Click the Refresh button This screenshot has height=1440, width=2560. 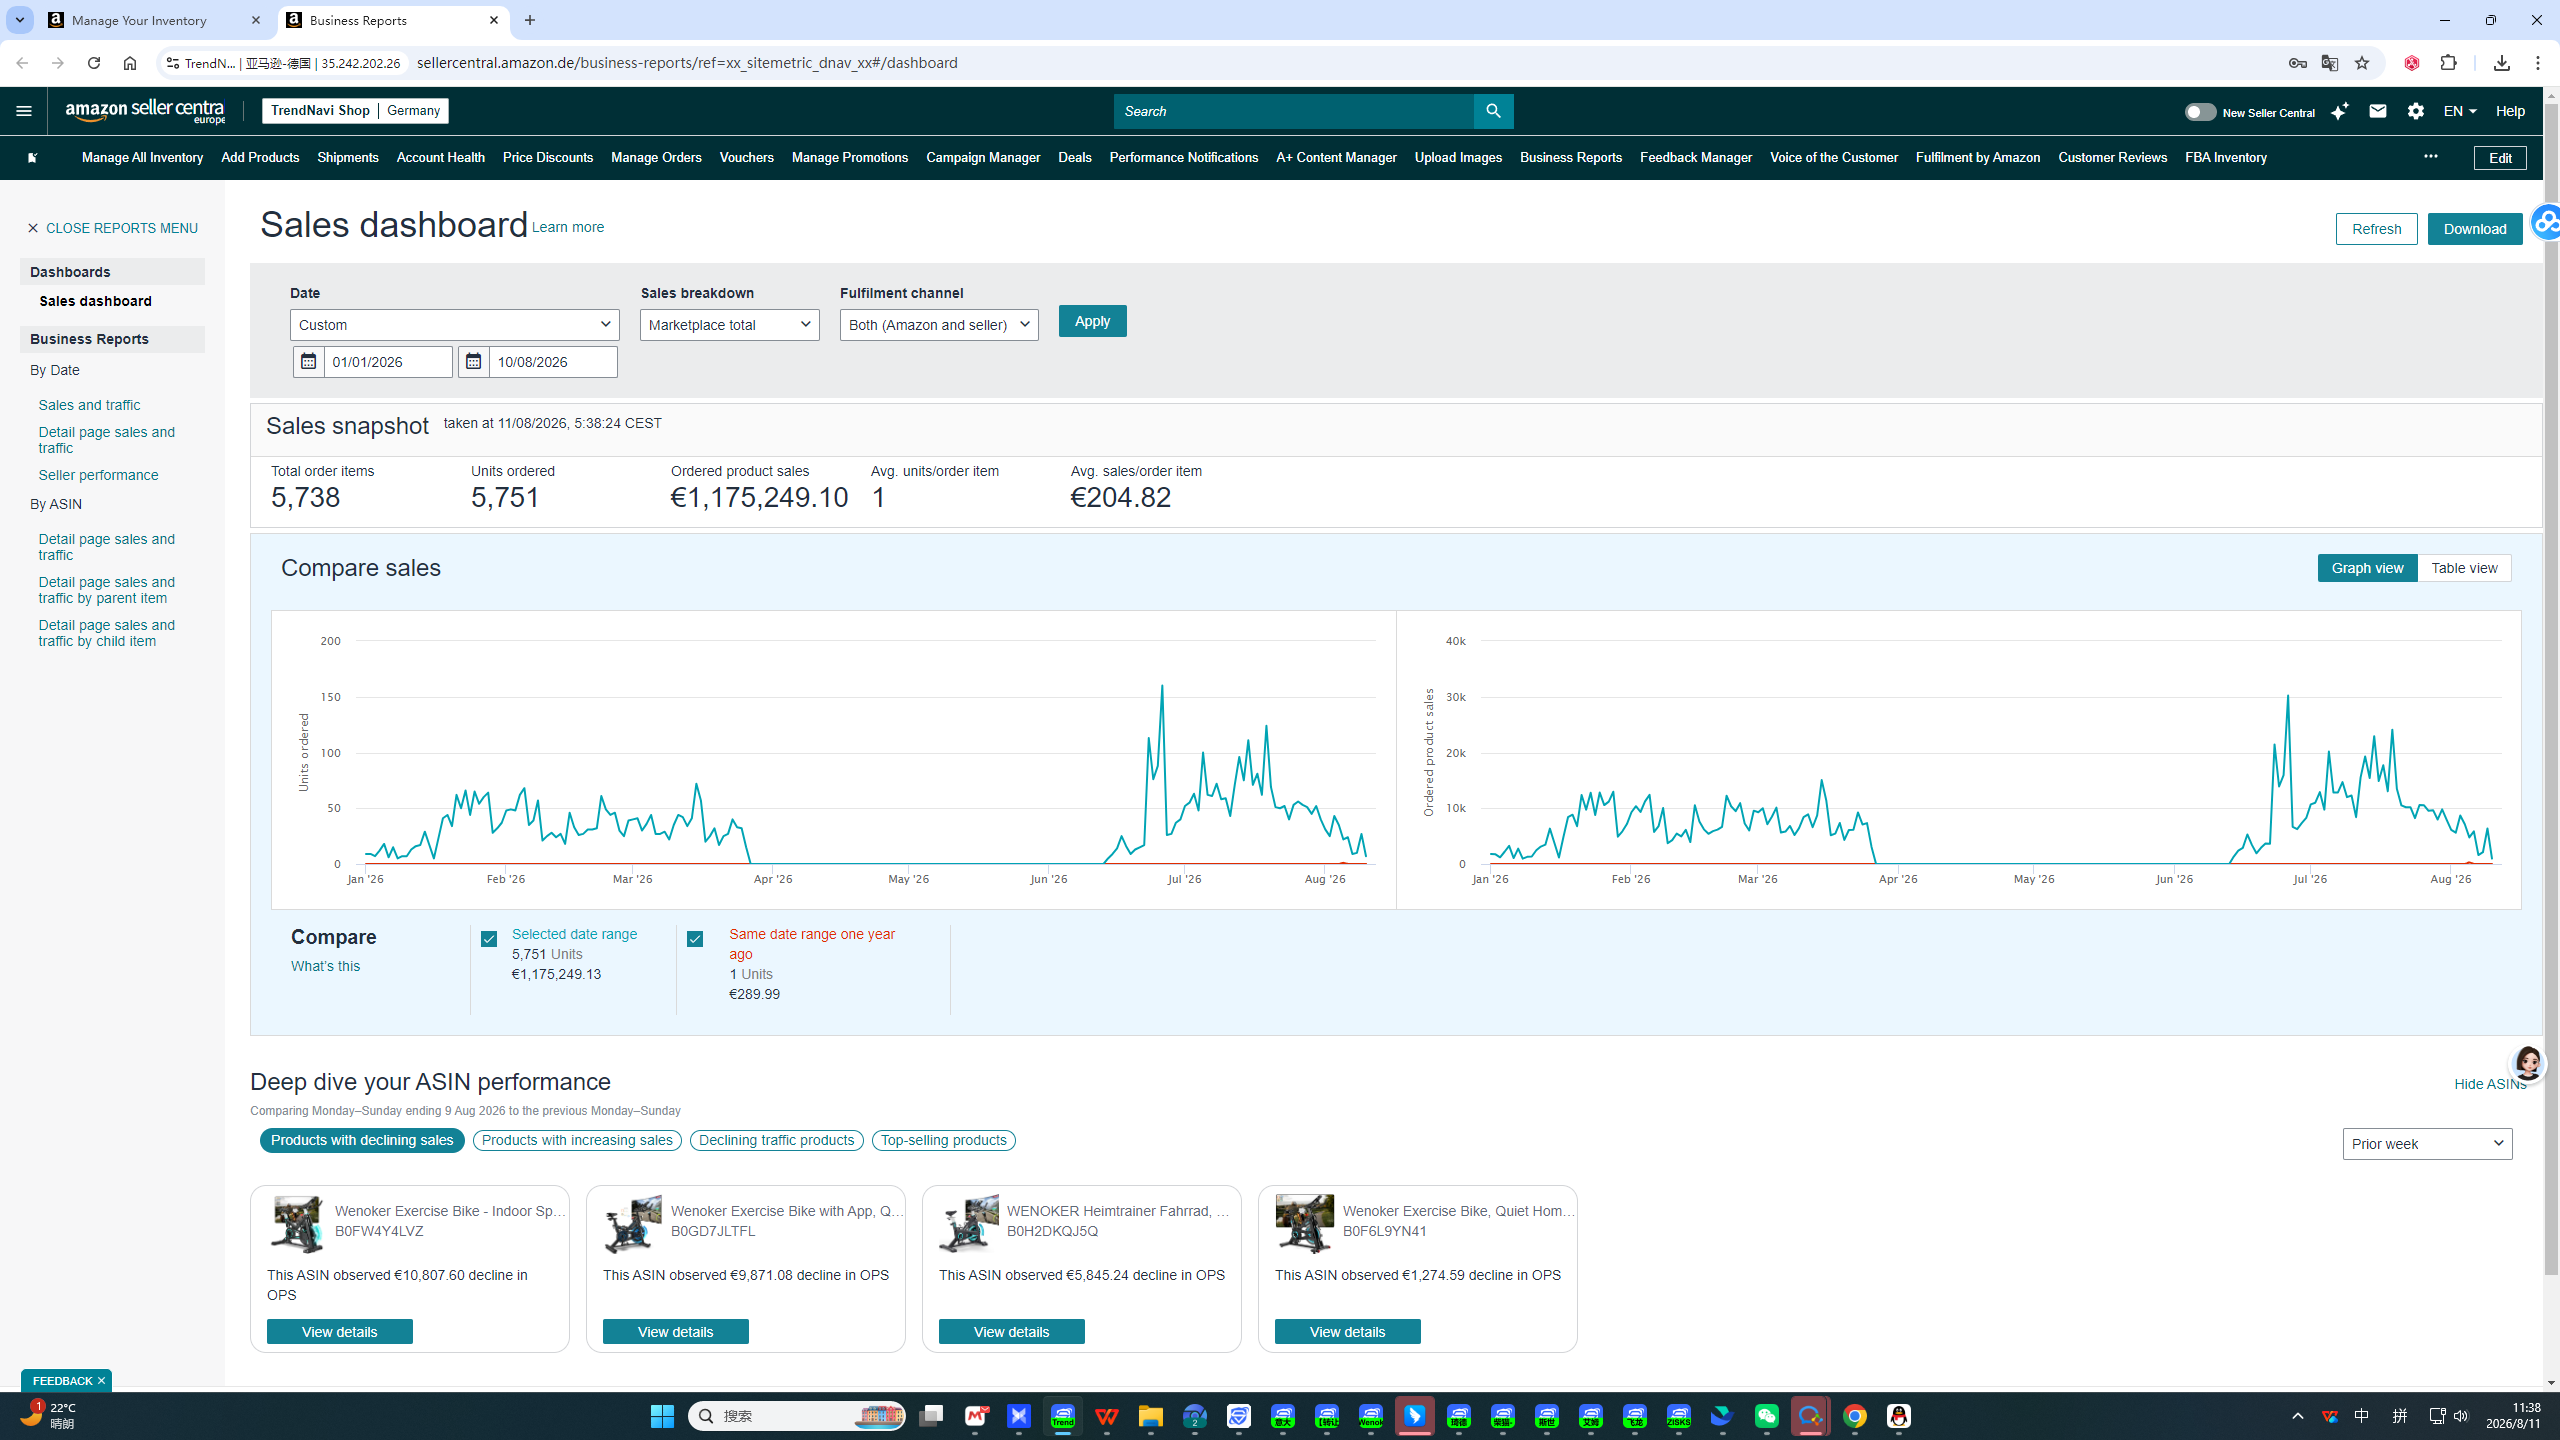pyautogui.click(x=2376, y=229)
